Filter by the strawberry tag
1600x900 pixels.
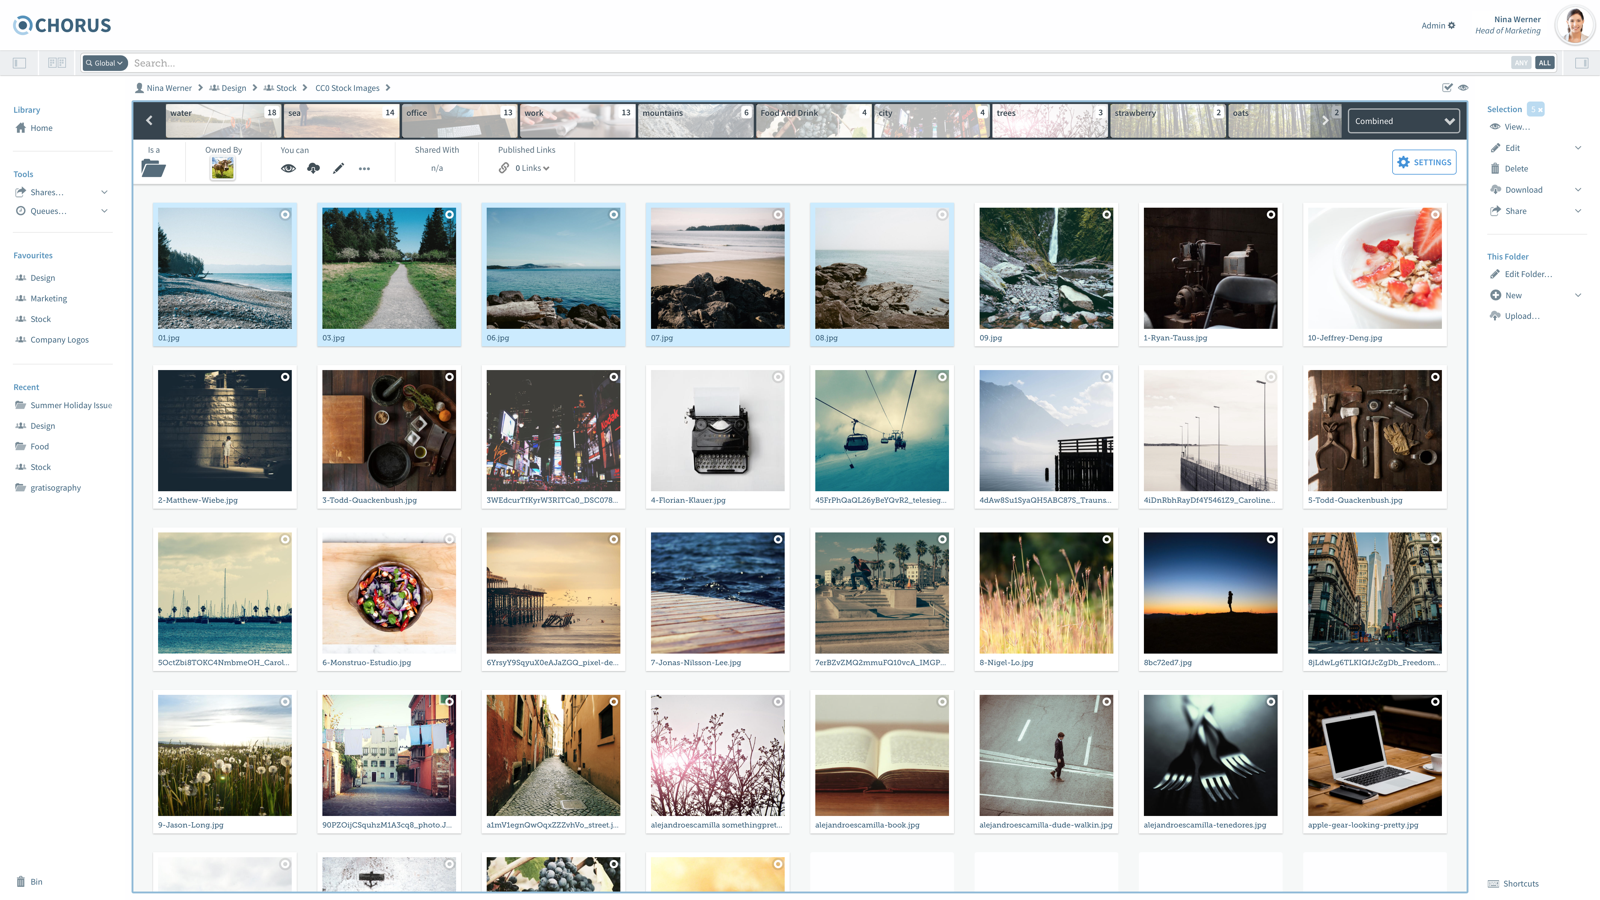coord(1168,121)
